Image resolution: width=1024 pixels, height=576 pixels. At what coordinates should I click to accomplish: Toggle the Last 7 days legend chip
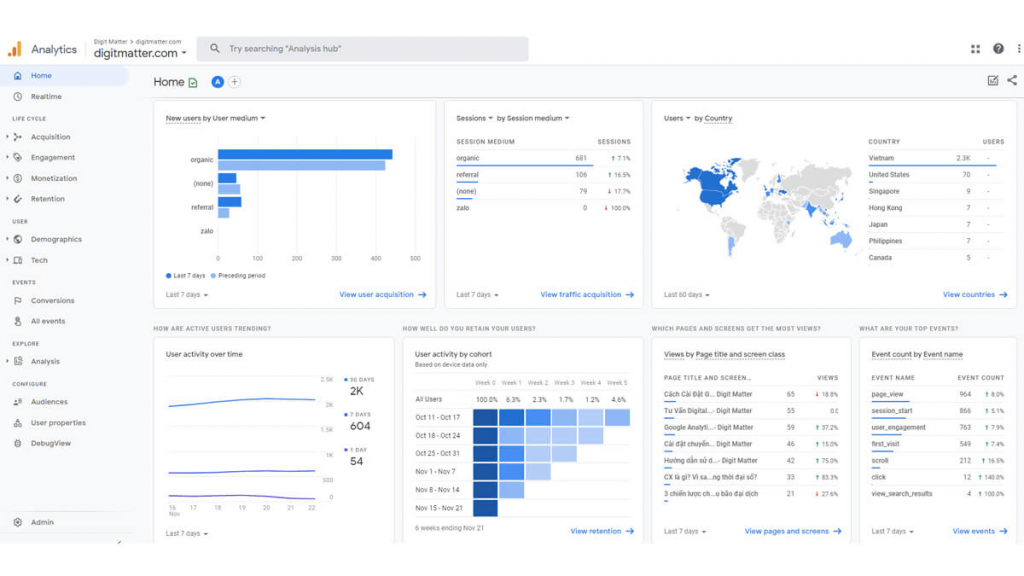[183, 275]
